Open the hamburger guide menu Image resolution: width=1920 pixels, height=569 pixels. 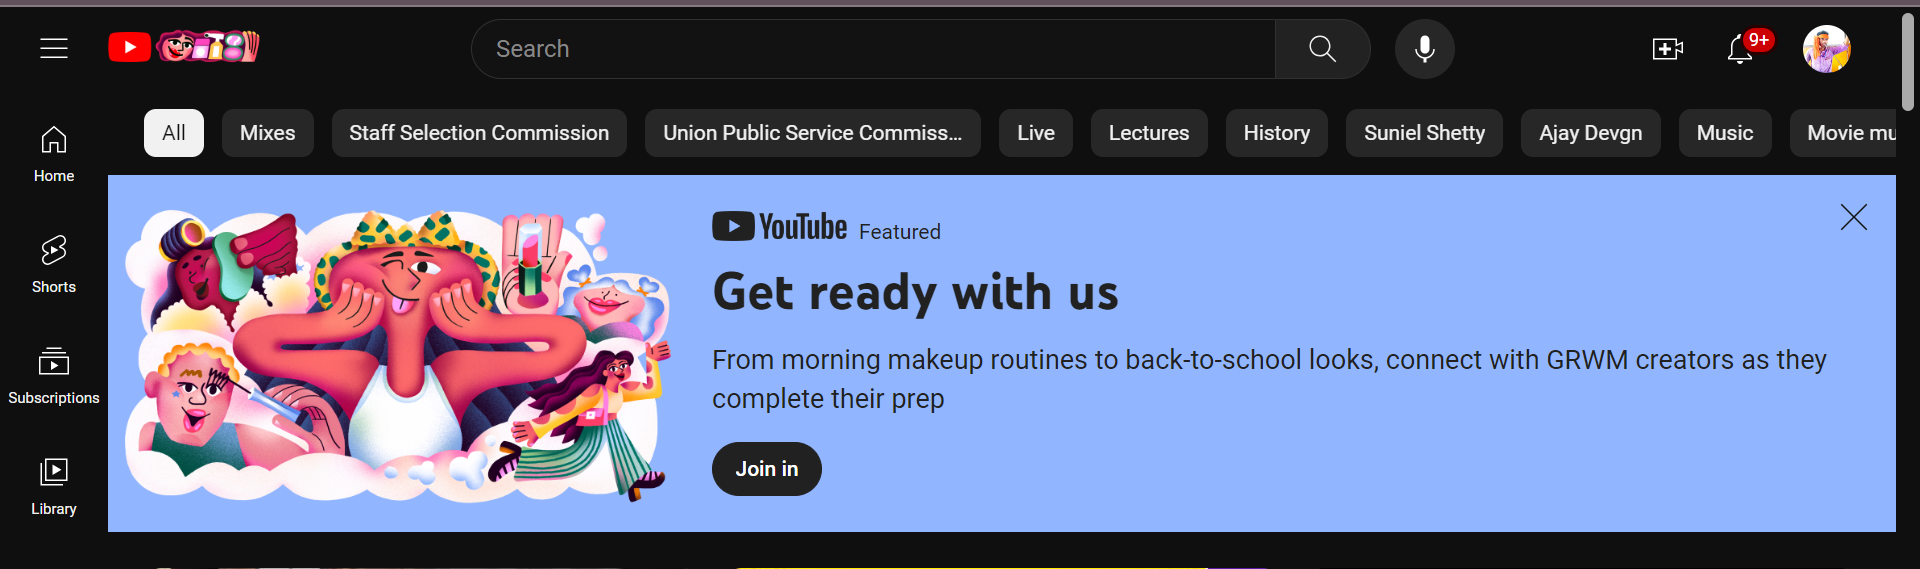(x=54, y=48)
